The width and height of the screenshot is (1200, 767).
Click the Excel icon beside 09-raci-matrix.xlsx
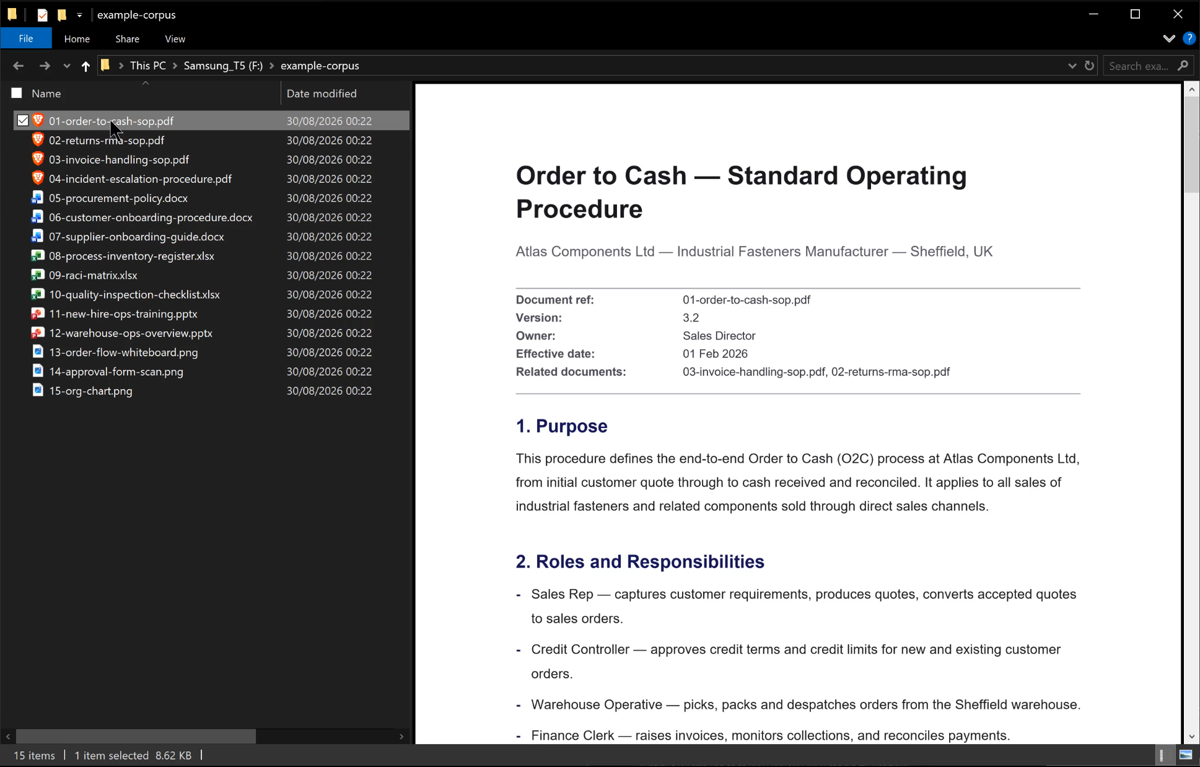tap(38, 275)
